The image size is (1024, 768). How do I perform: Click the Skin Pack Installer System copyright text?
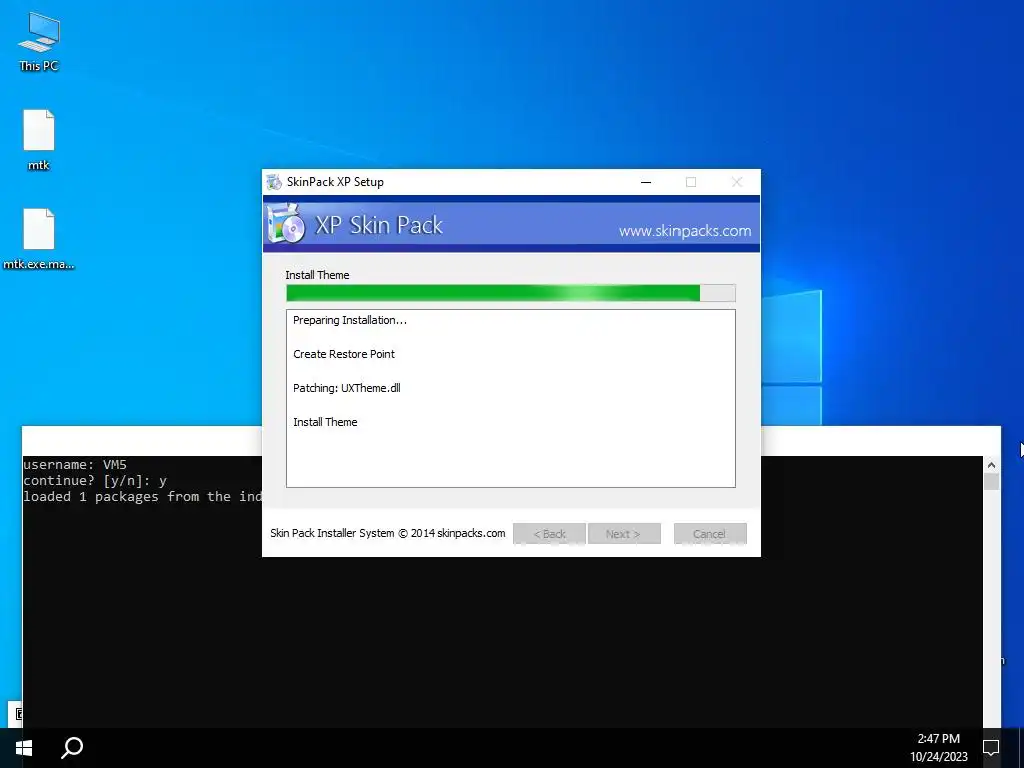click(x=388, y=533)
